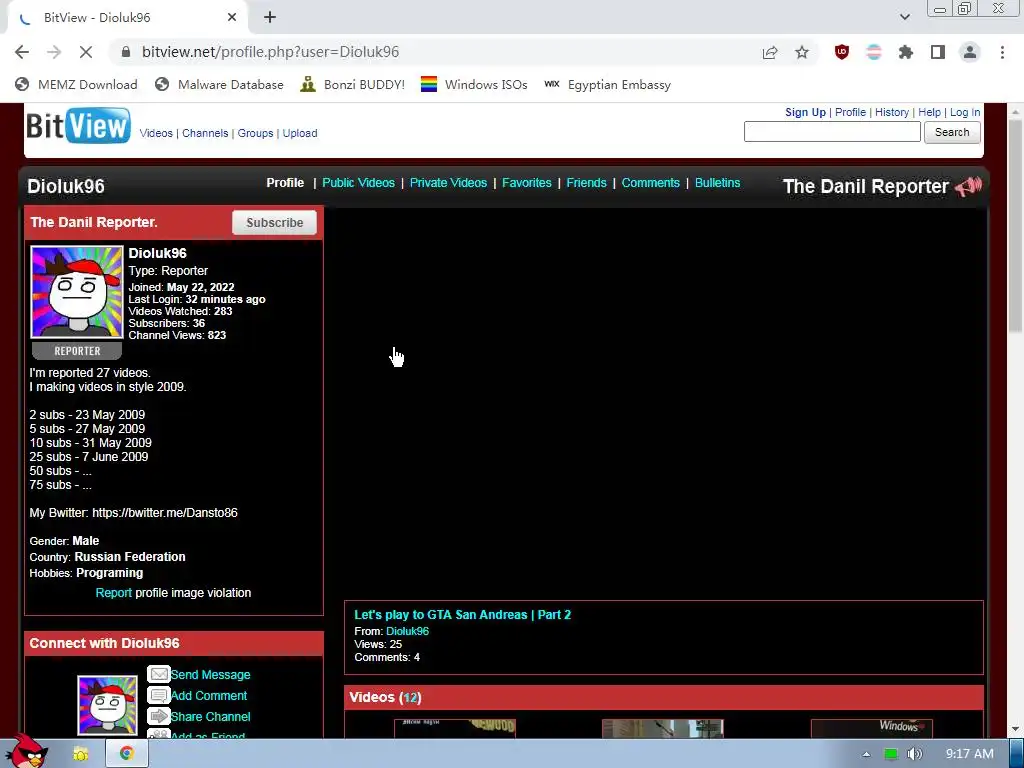Click the browser forward arrow
1024x768 pixels.
54,52
